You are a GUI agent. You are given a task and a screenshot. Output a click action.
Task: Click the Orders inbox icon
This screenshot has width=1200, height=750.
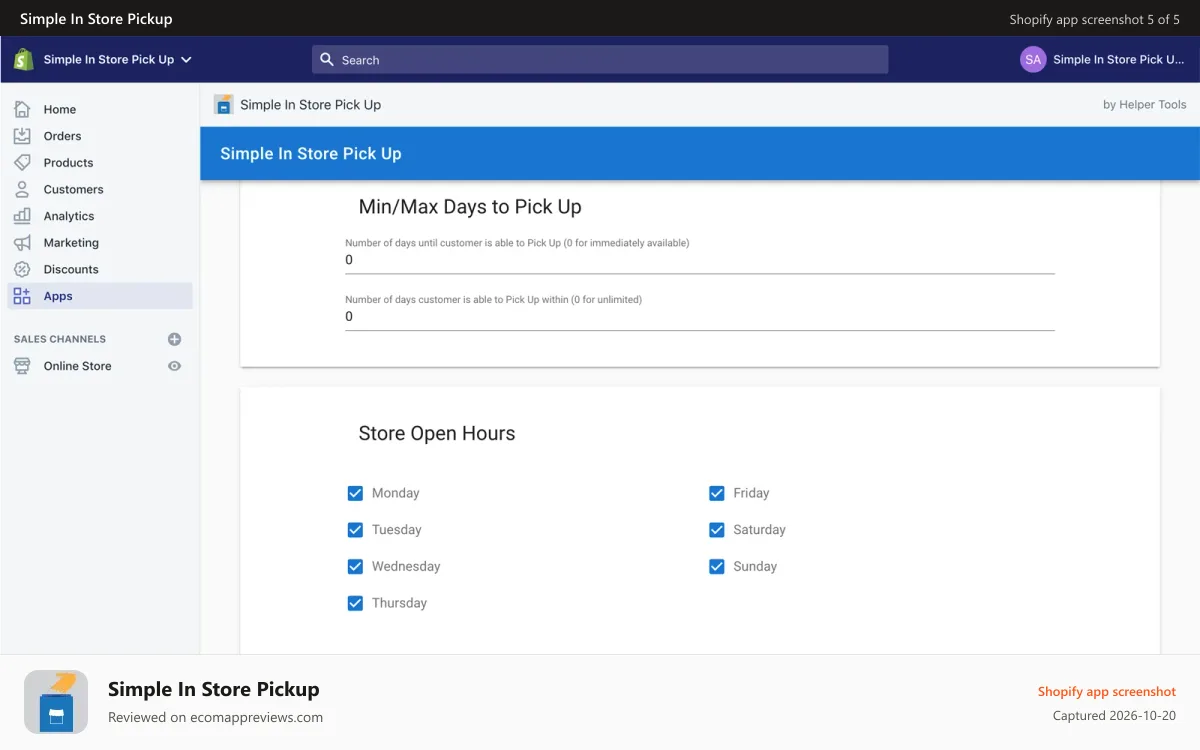pyautogui.click(x=22, y=136)
